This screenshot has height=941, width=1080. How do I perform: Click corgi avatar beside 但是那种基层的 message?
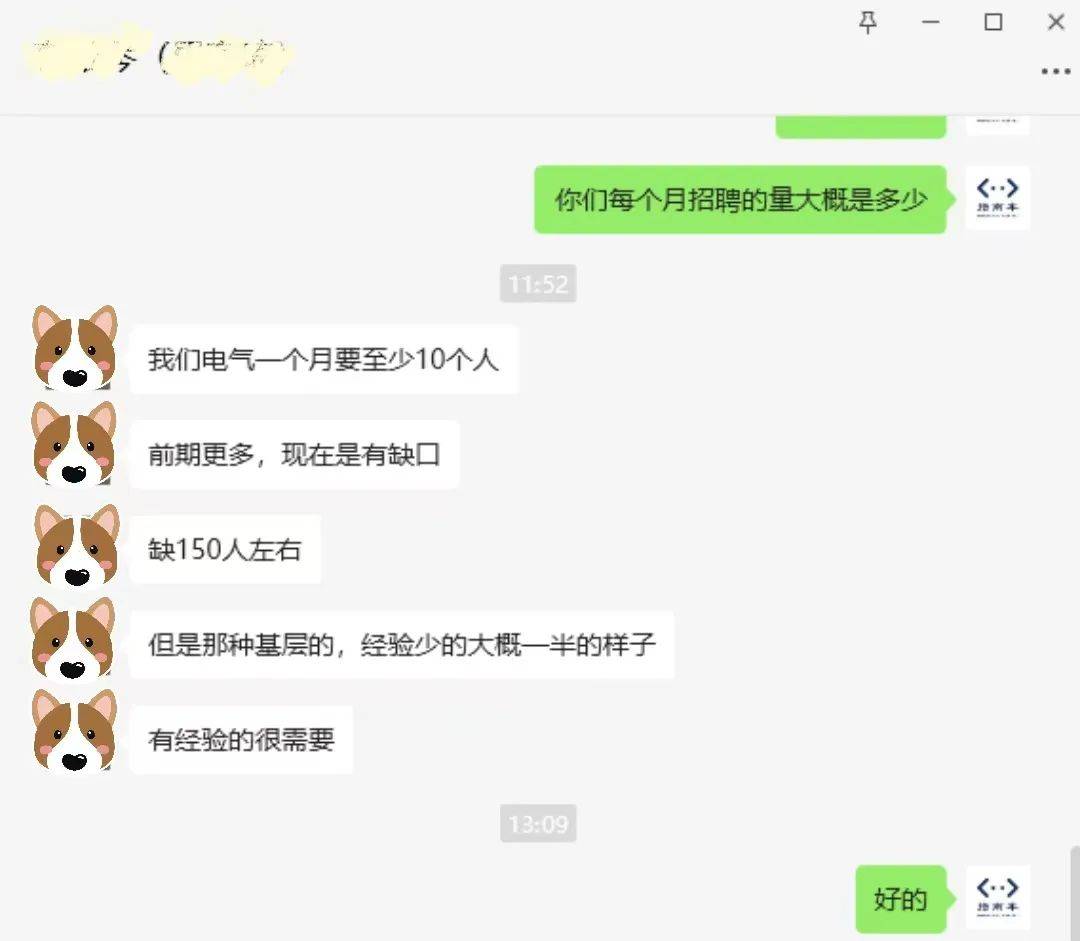(73, 639)
